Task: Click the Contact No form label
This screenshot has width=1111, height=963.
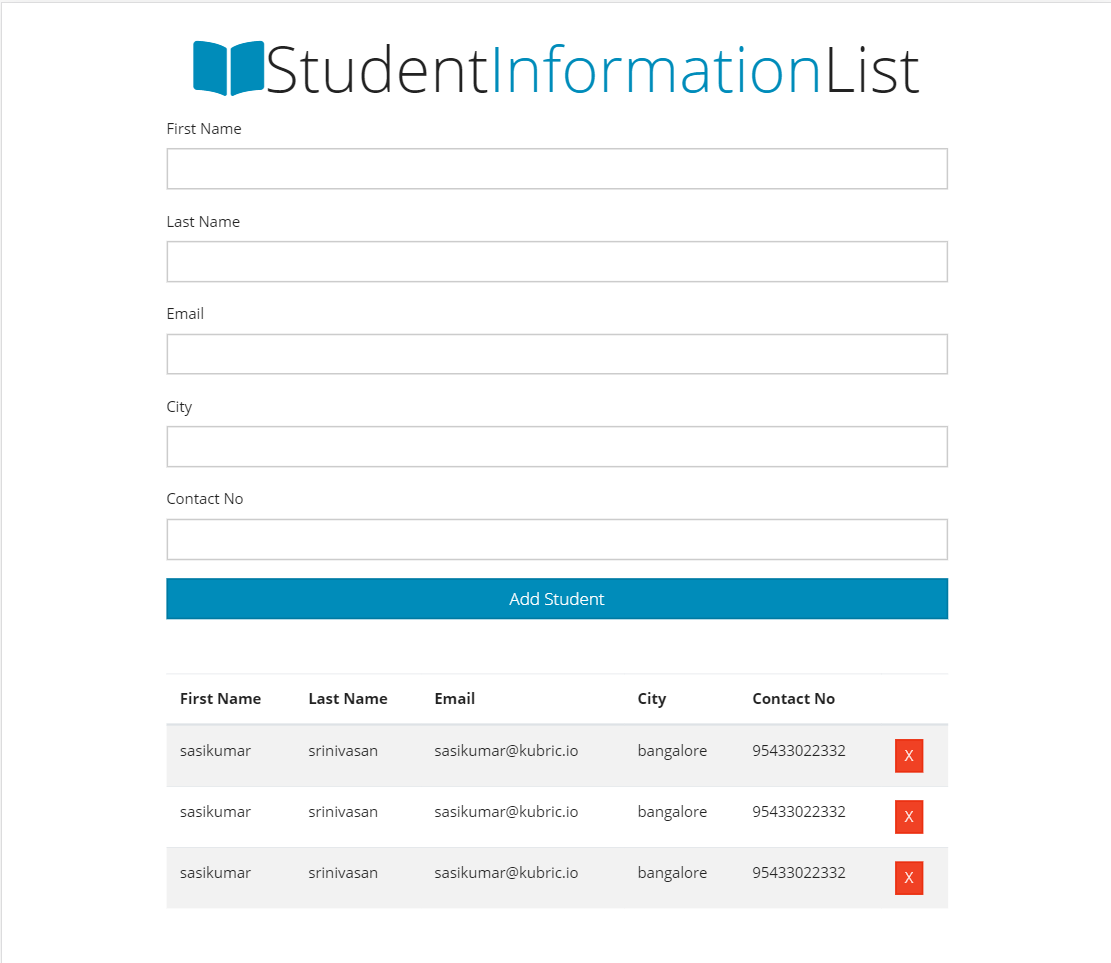Action: (205, 499)
